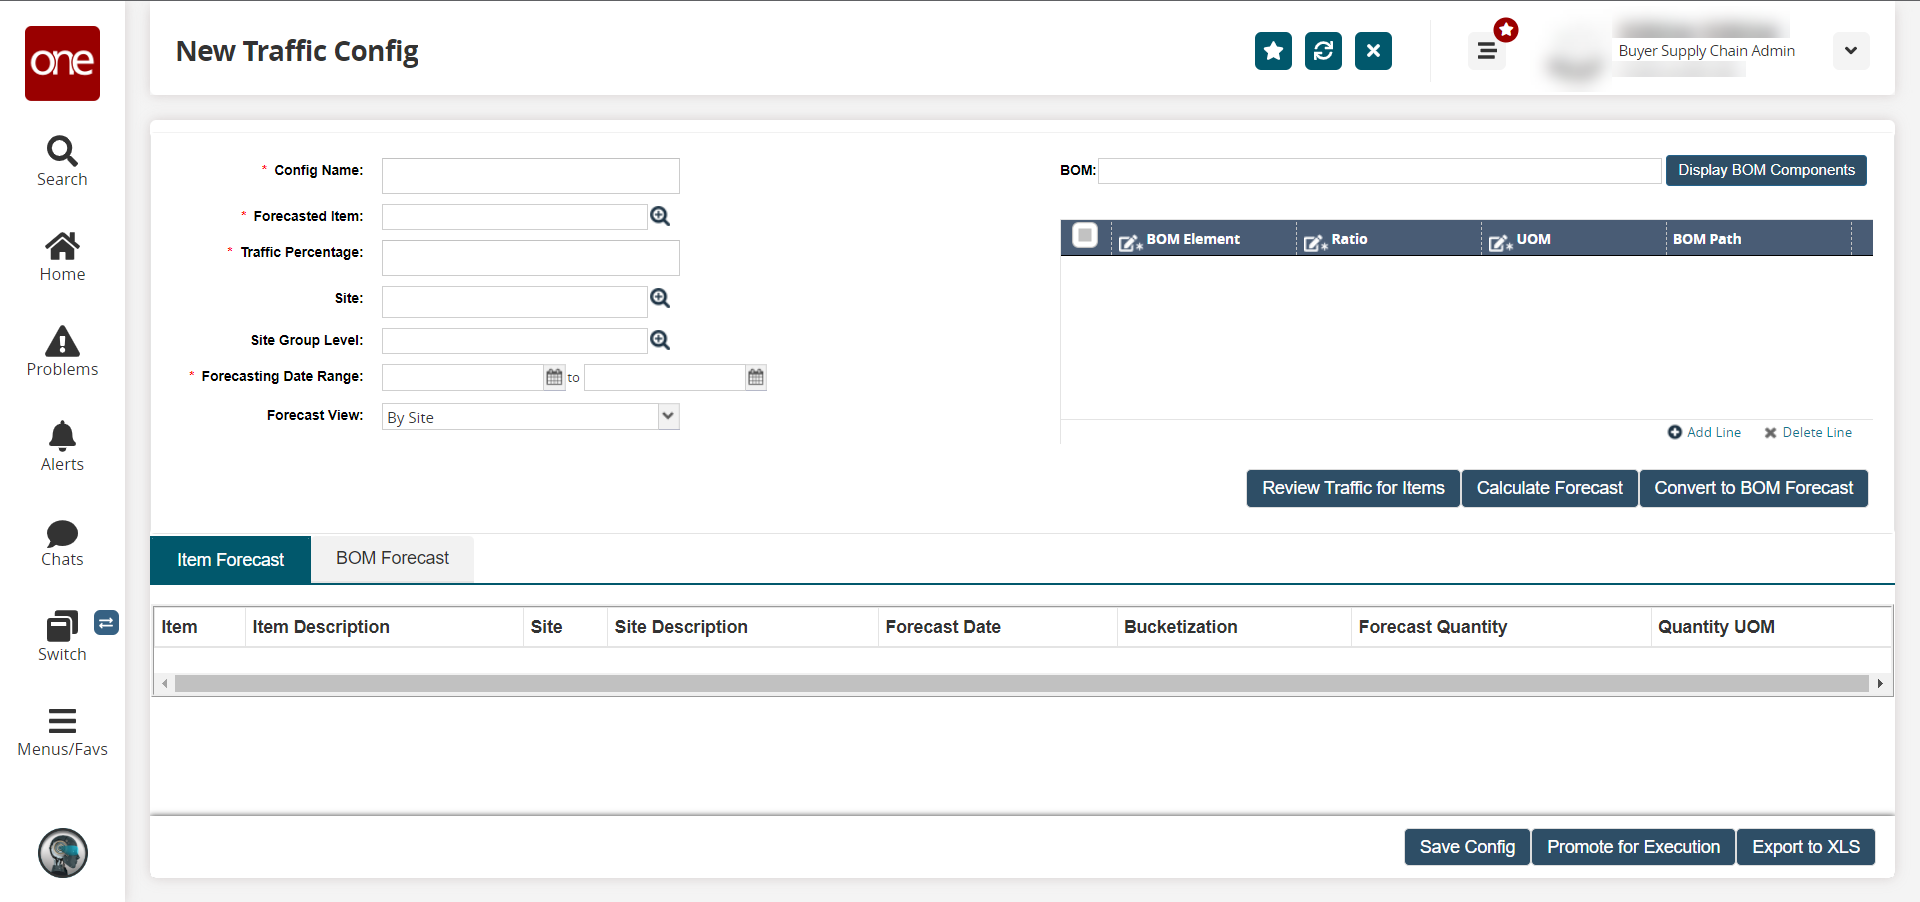Click the scroll right arrow of forecast grid

[1880, 684]
